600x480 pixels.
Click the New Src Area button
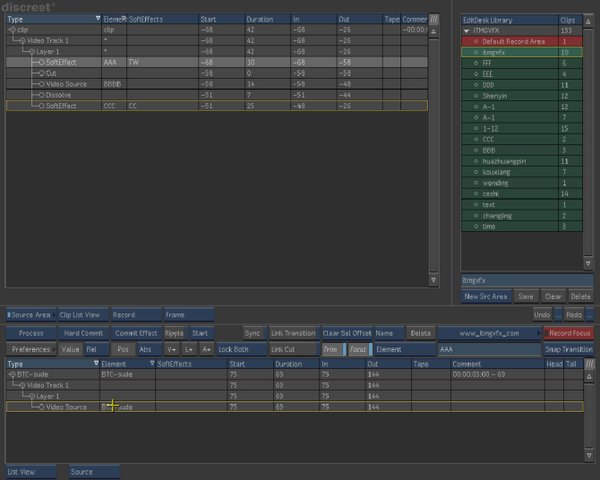point(485,296)
